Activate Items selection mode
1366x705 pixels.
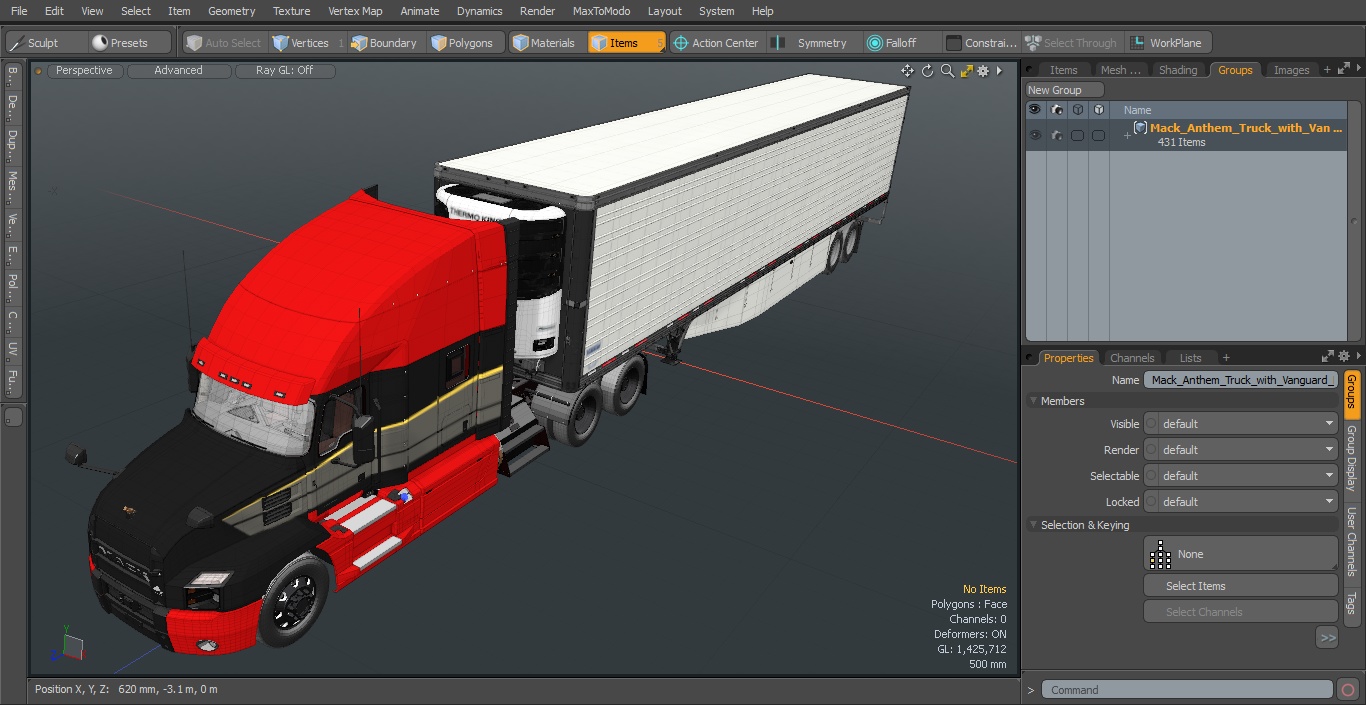(x=625, y=43)
